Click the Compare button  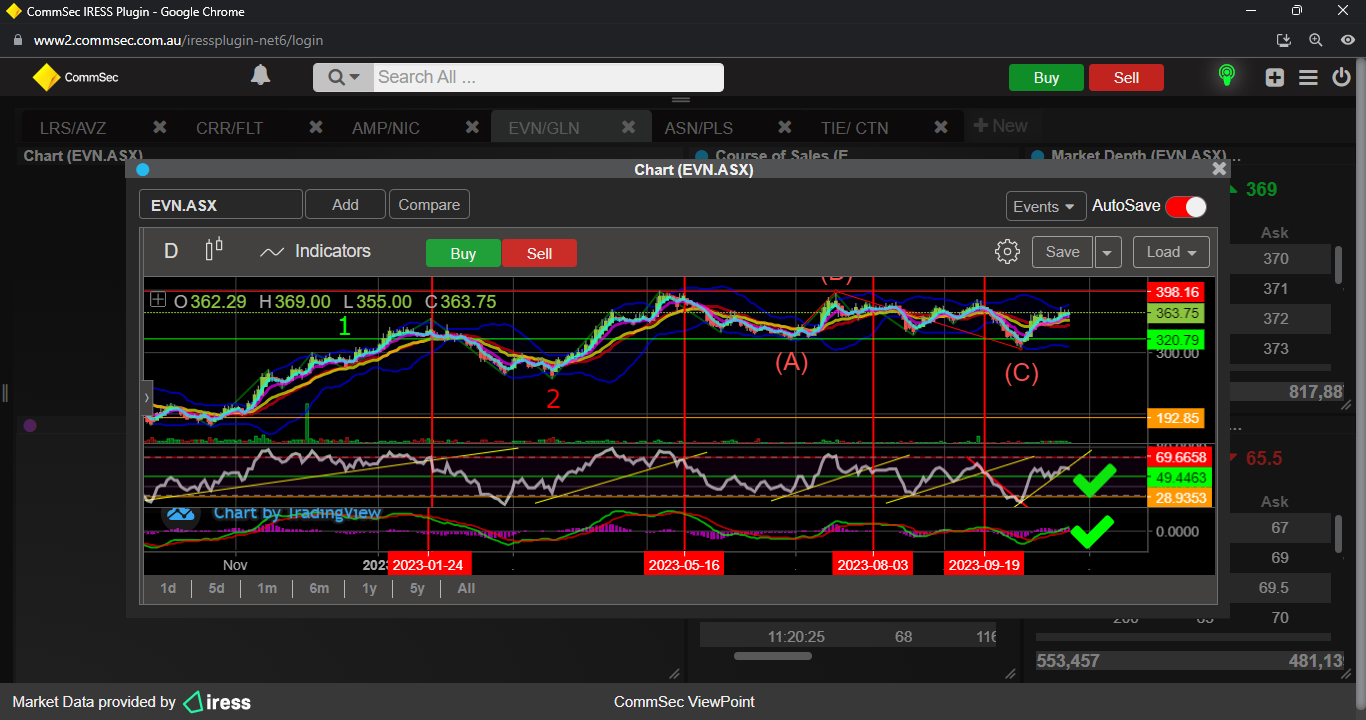coord(429,205)
